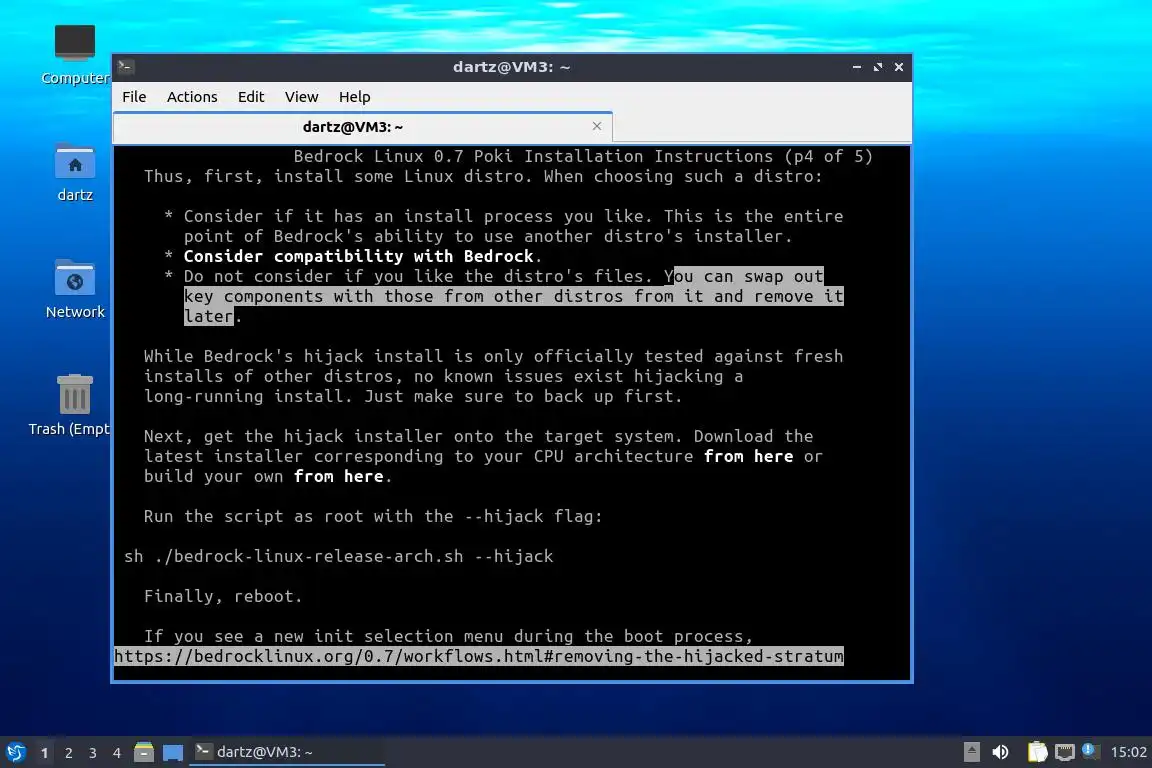Open the Network desktop icon
1152x768 pixels.
pos(75,290)
